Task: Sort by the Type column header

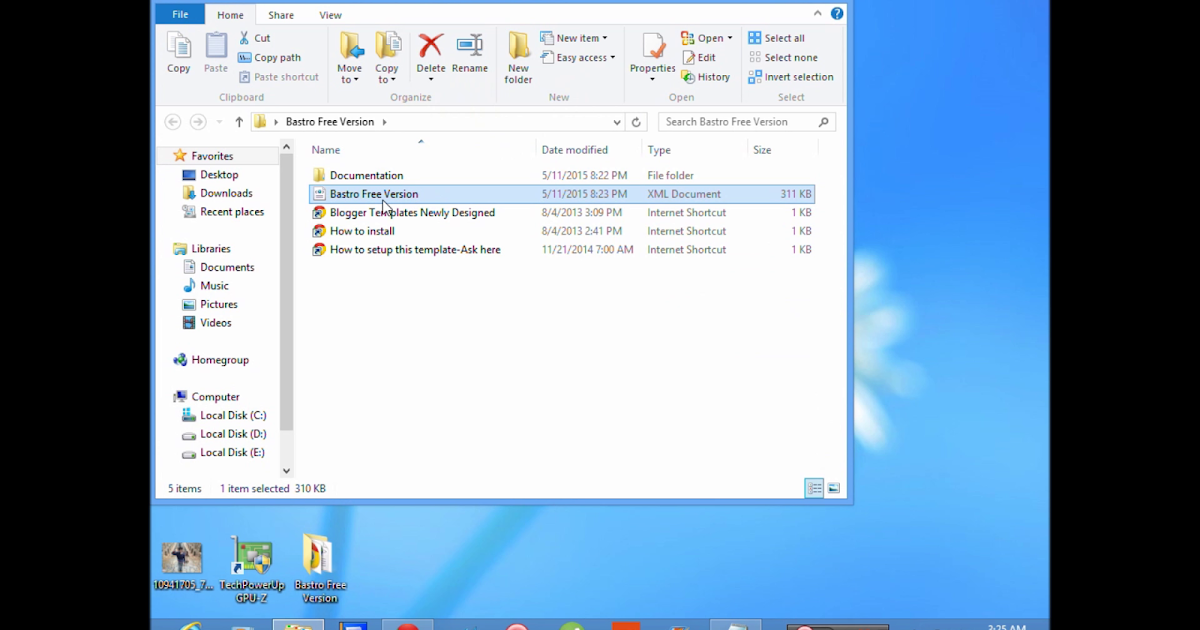Action: click(659, 150)
